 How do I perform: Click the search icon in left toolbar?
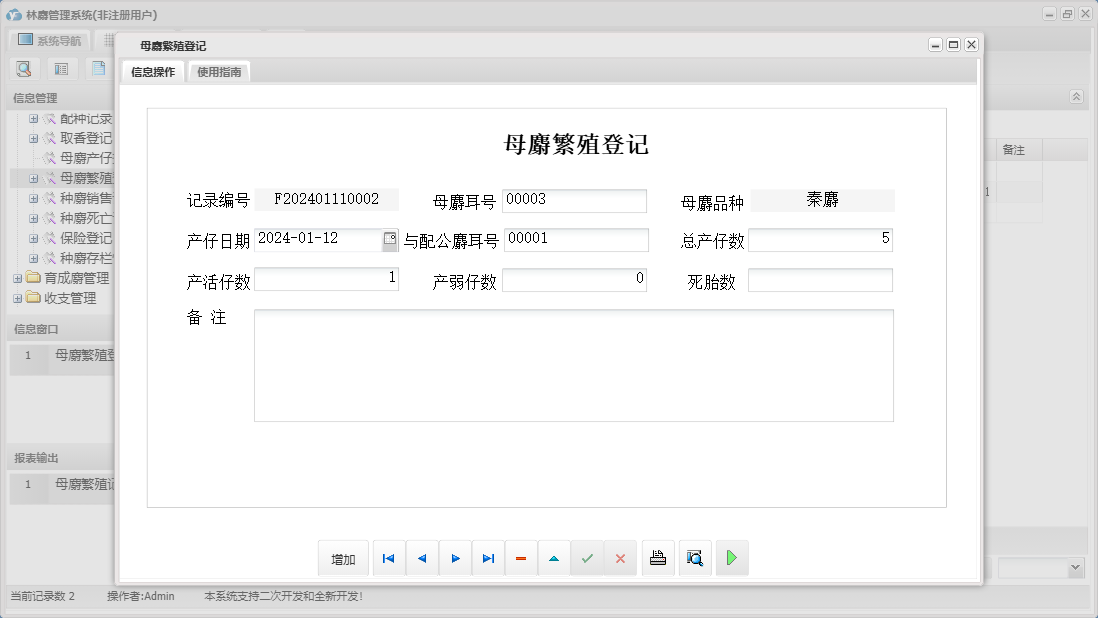click(x=23, y=69)
